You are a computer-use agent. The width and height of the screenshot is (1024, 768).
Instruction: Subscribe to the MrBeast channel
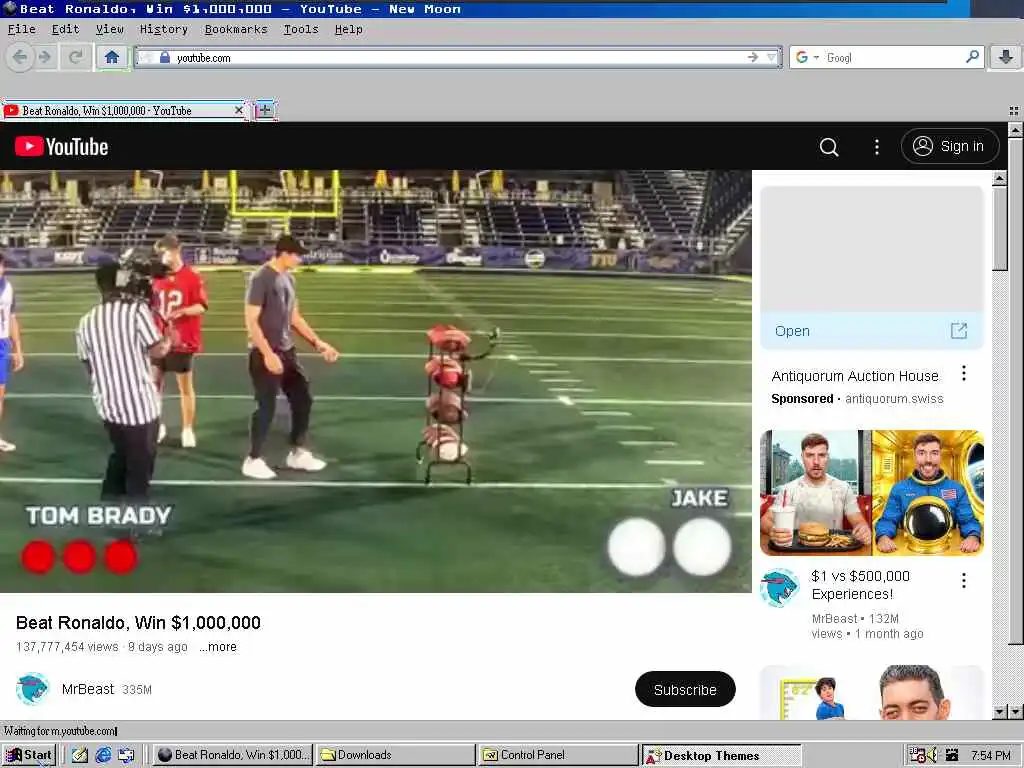pyautogui.click(x=685, y=689)
